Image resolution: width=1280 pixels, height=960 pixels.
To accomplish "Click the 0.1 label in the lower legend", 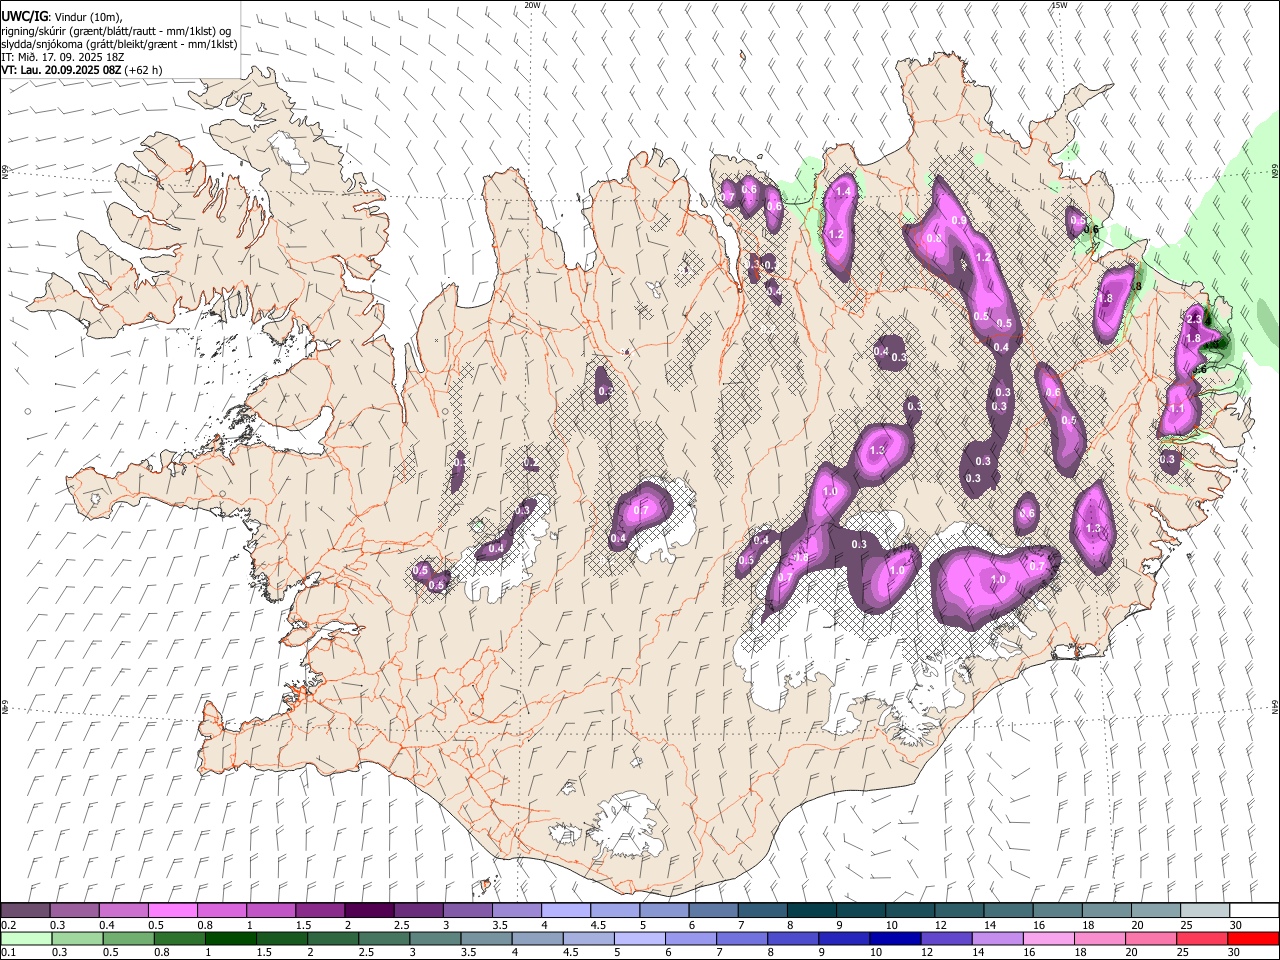I will [x=9, y=952].
